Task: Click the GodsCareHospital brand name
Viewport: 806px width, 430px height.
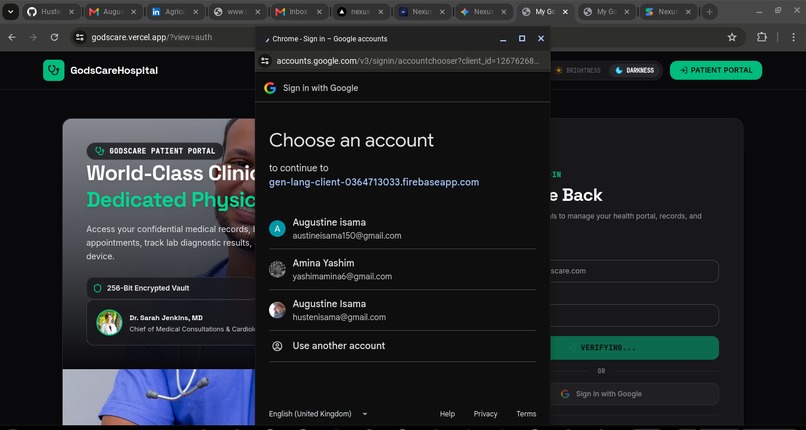Action: (114, 70)
